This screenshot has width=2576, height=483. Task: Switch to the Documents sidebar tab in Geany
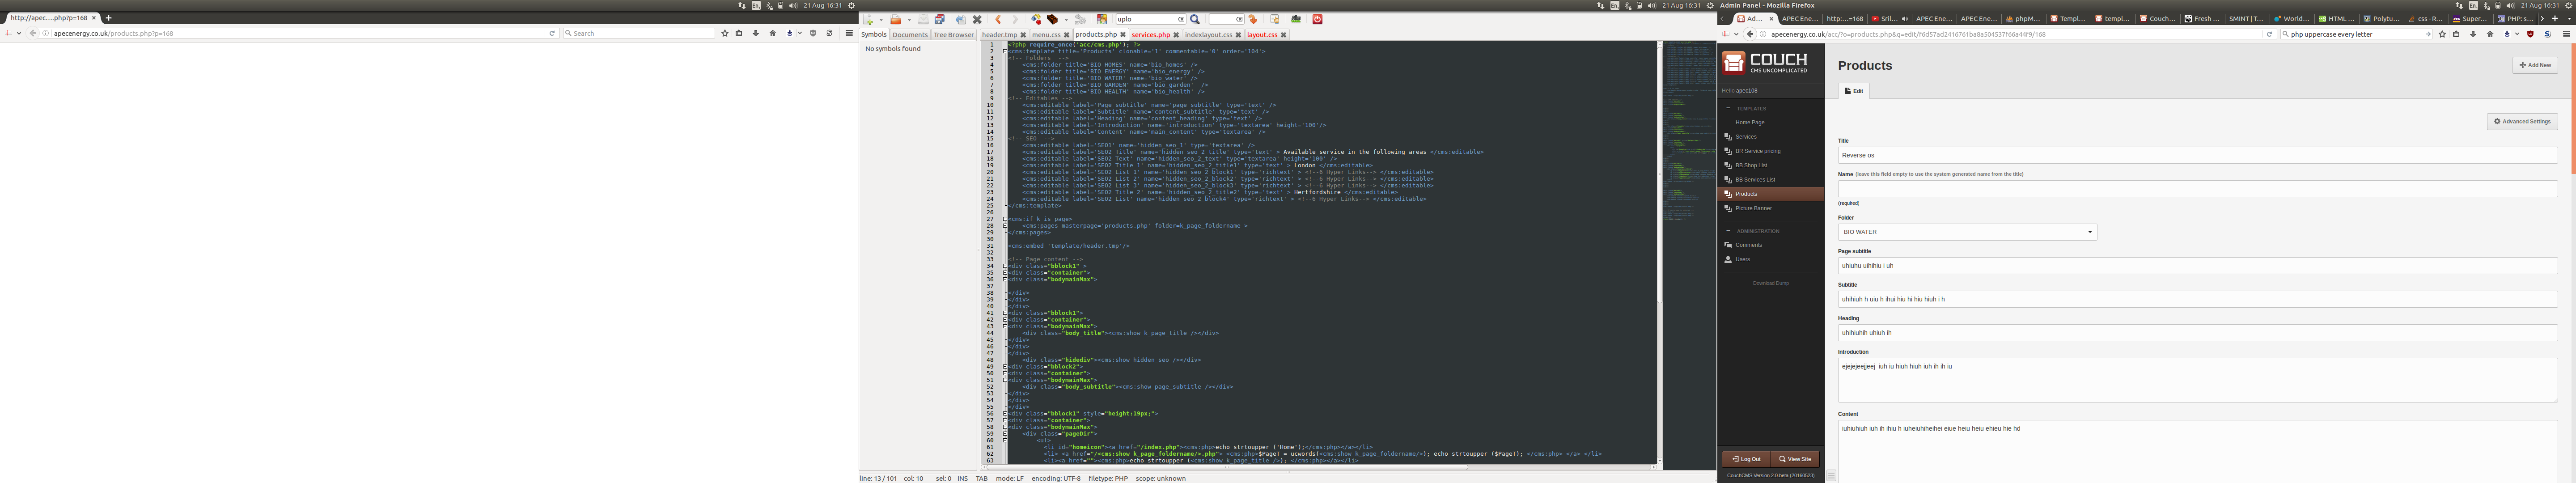point(910,34)
